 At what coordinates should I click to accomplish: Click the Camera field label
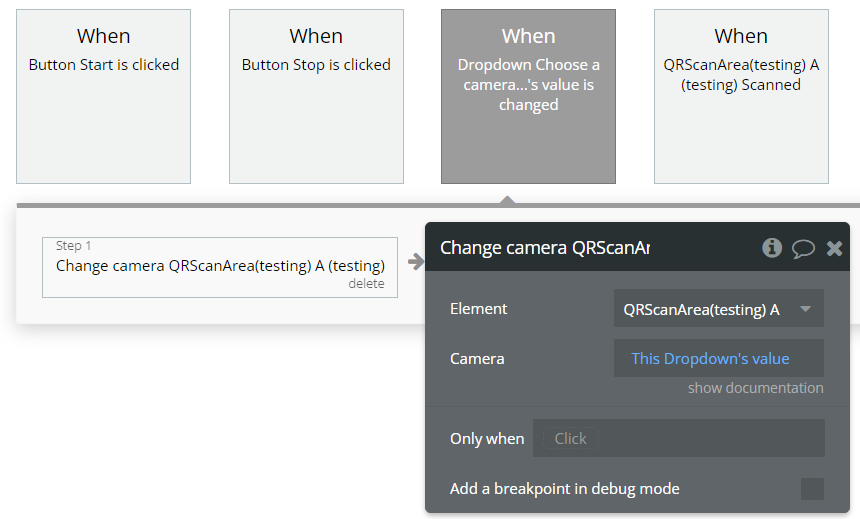tap(477, 358)
